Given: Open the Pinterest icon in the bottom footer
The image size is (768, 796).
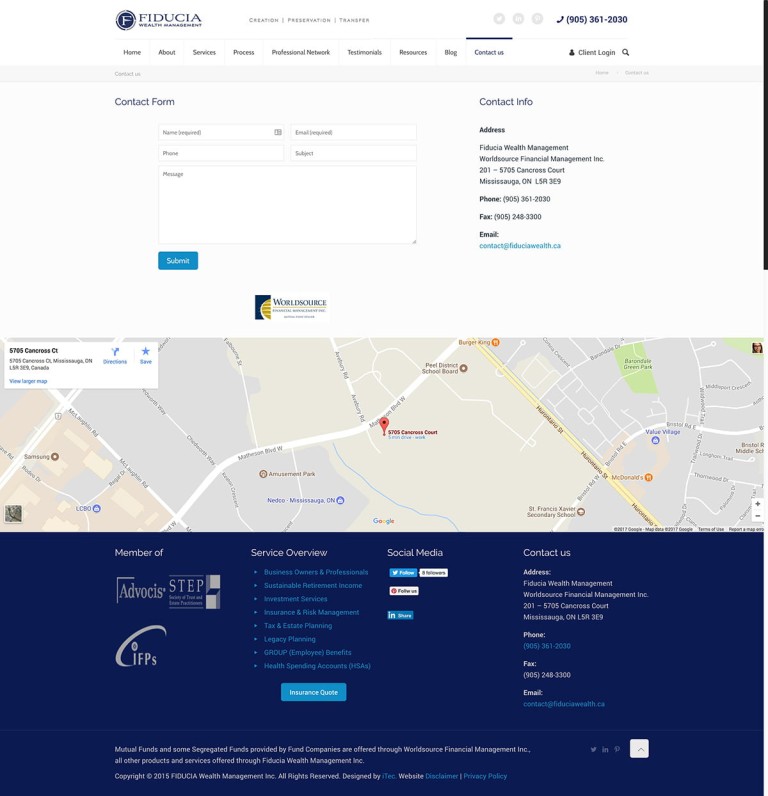Looking at the screenshot, I should pos(617,749).
